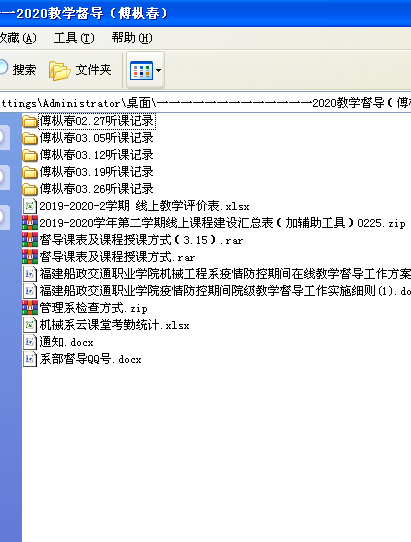Click the 通知.docx Word document icon
Image resolution: width=411 pixels, height=542 pixels.
click(30, 342)
